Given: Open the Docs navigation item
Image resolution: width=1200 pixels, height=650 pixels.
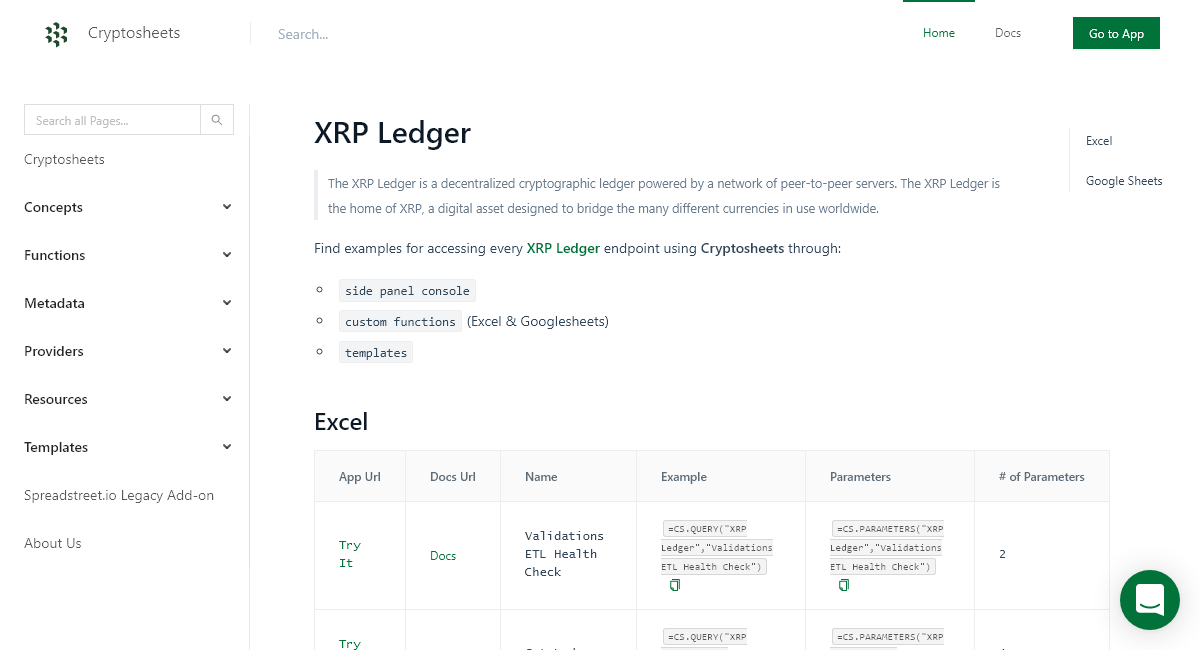Looking at the screenshot, I should (1007, 33).
